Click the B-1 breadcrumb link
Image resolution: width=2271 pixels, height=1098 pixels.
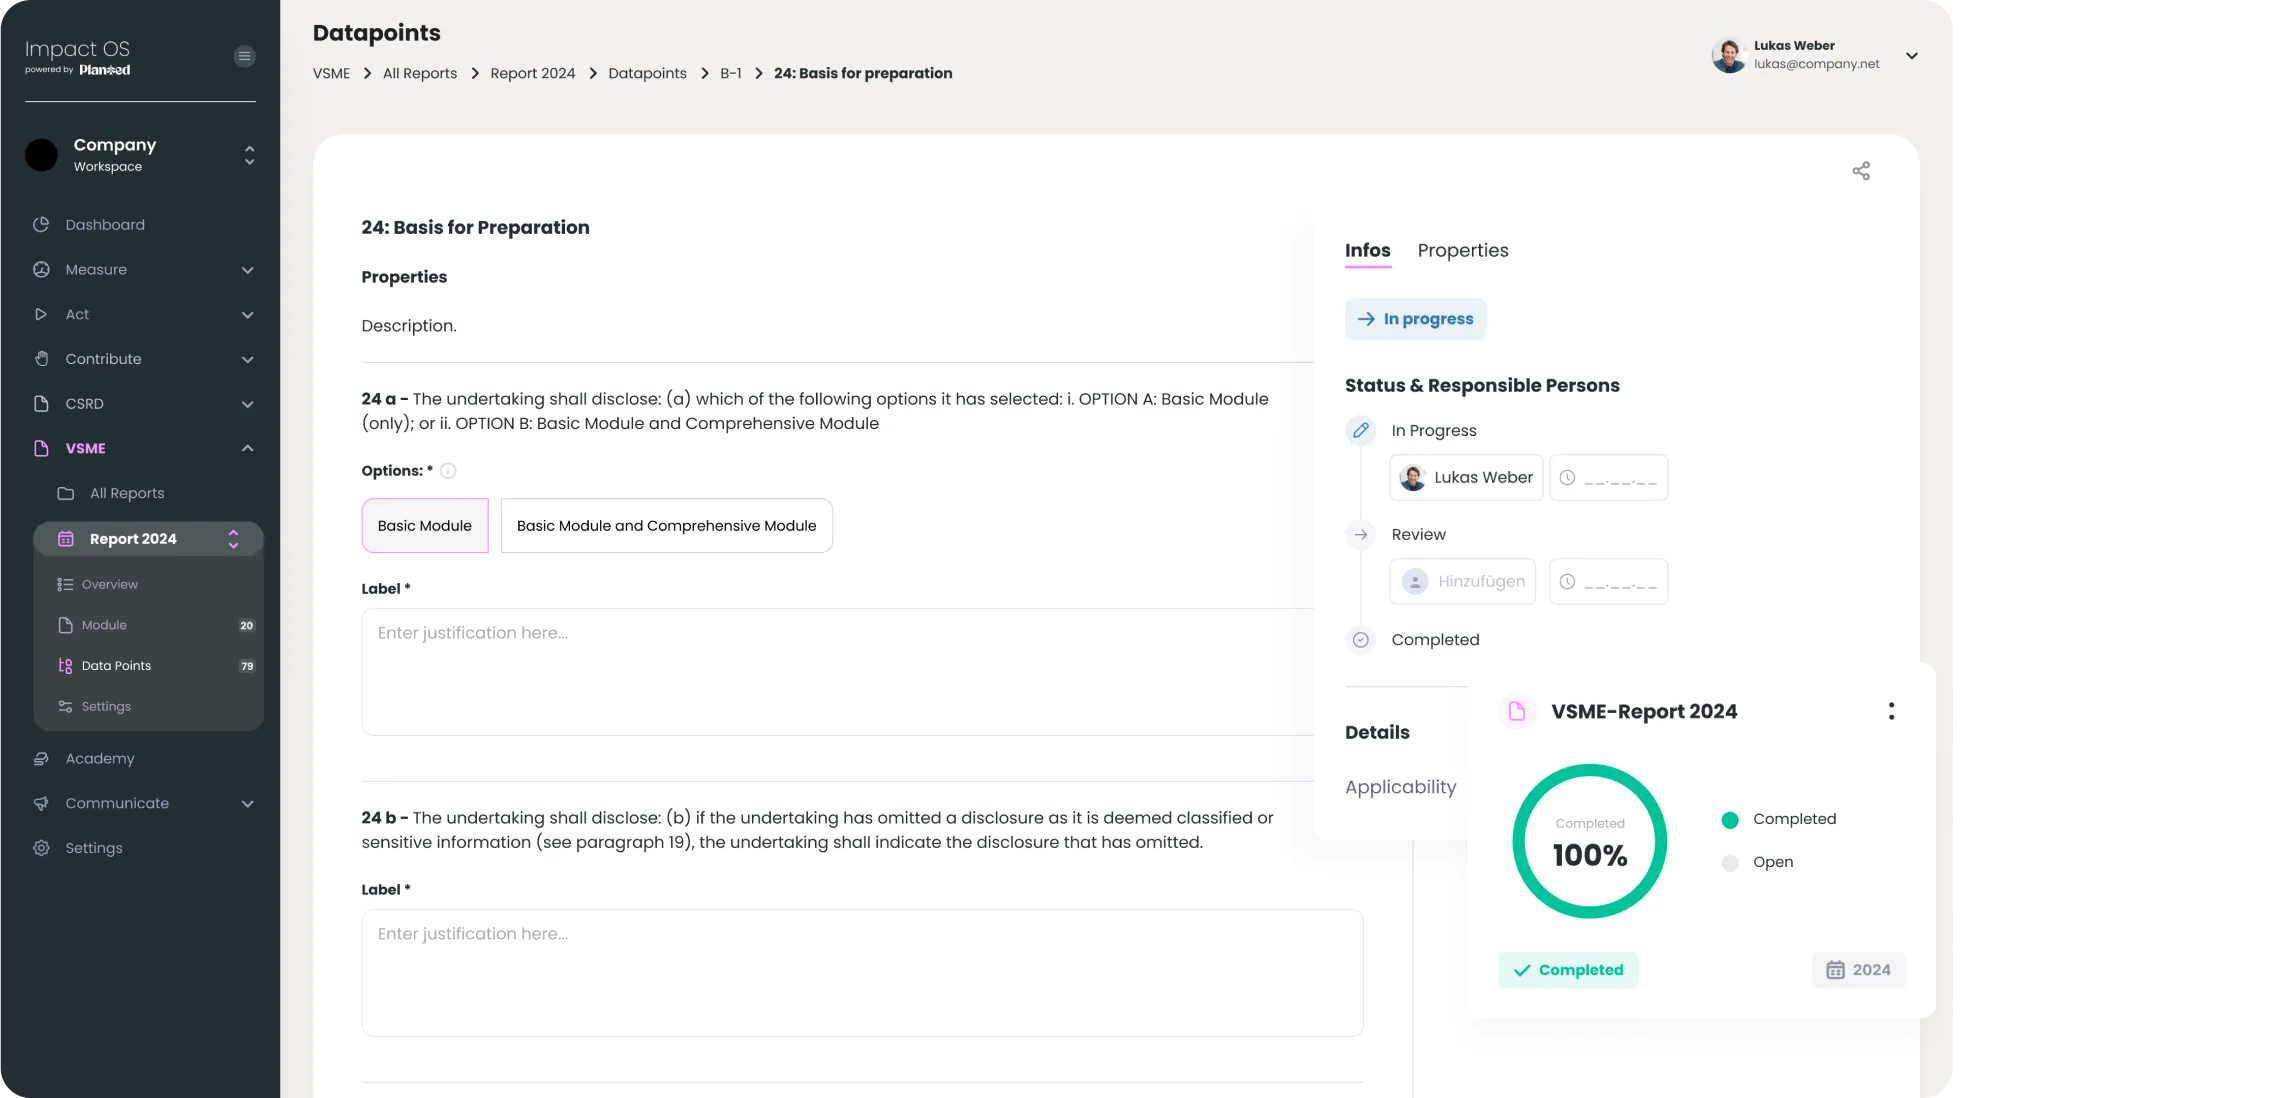(x=730, y=73)
